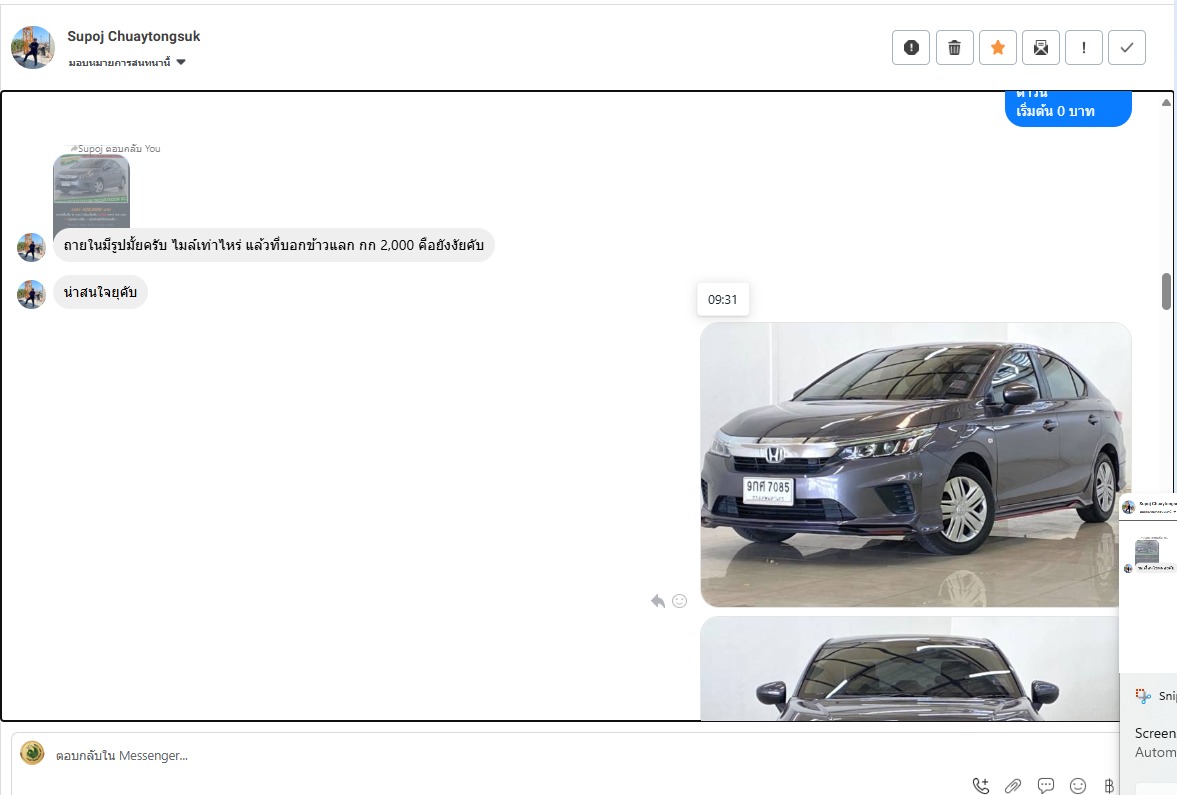Open emoji picker in reply toolbar

click(1078, 786)
